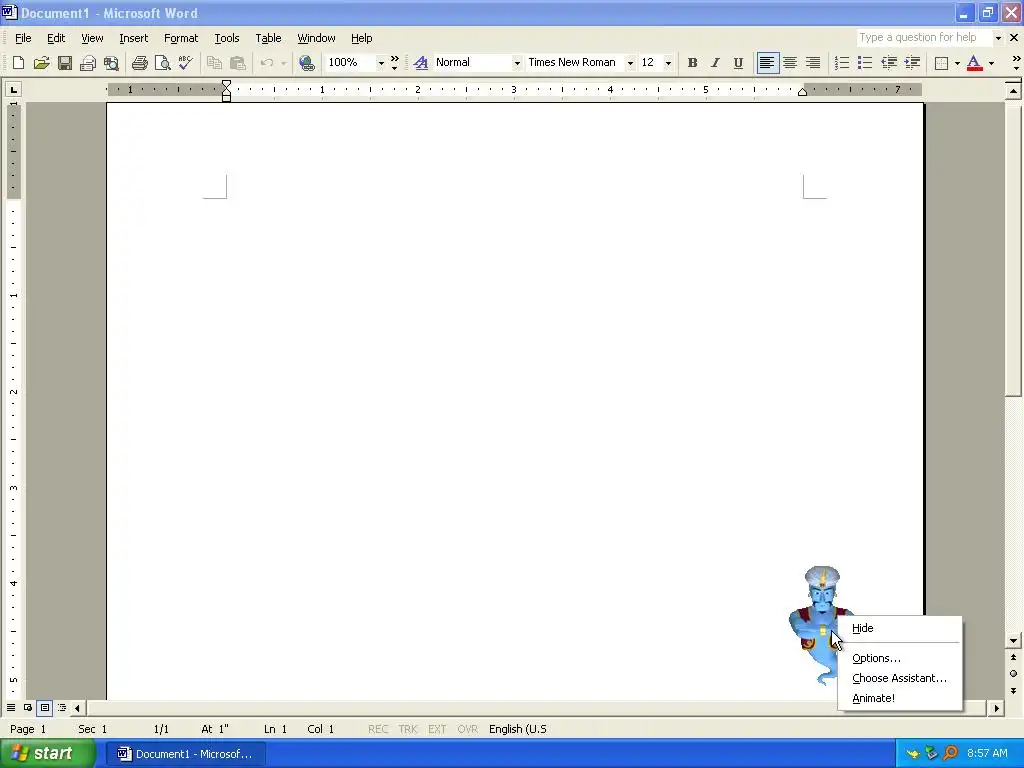Screen dimensions: 1024x768
Task: Run the spelling and grammar check
Action: tap(185, 63)
